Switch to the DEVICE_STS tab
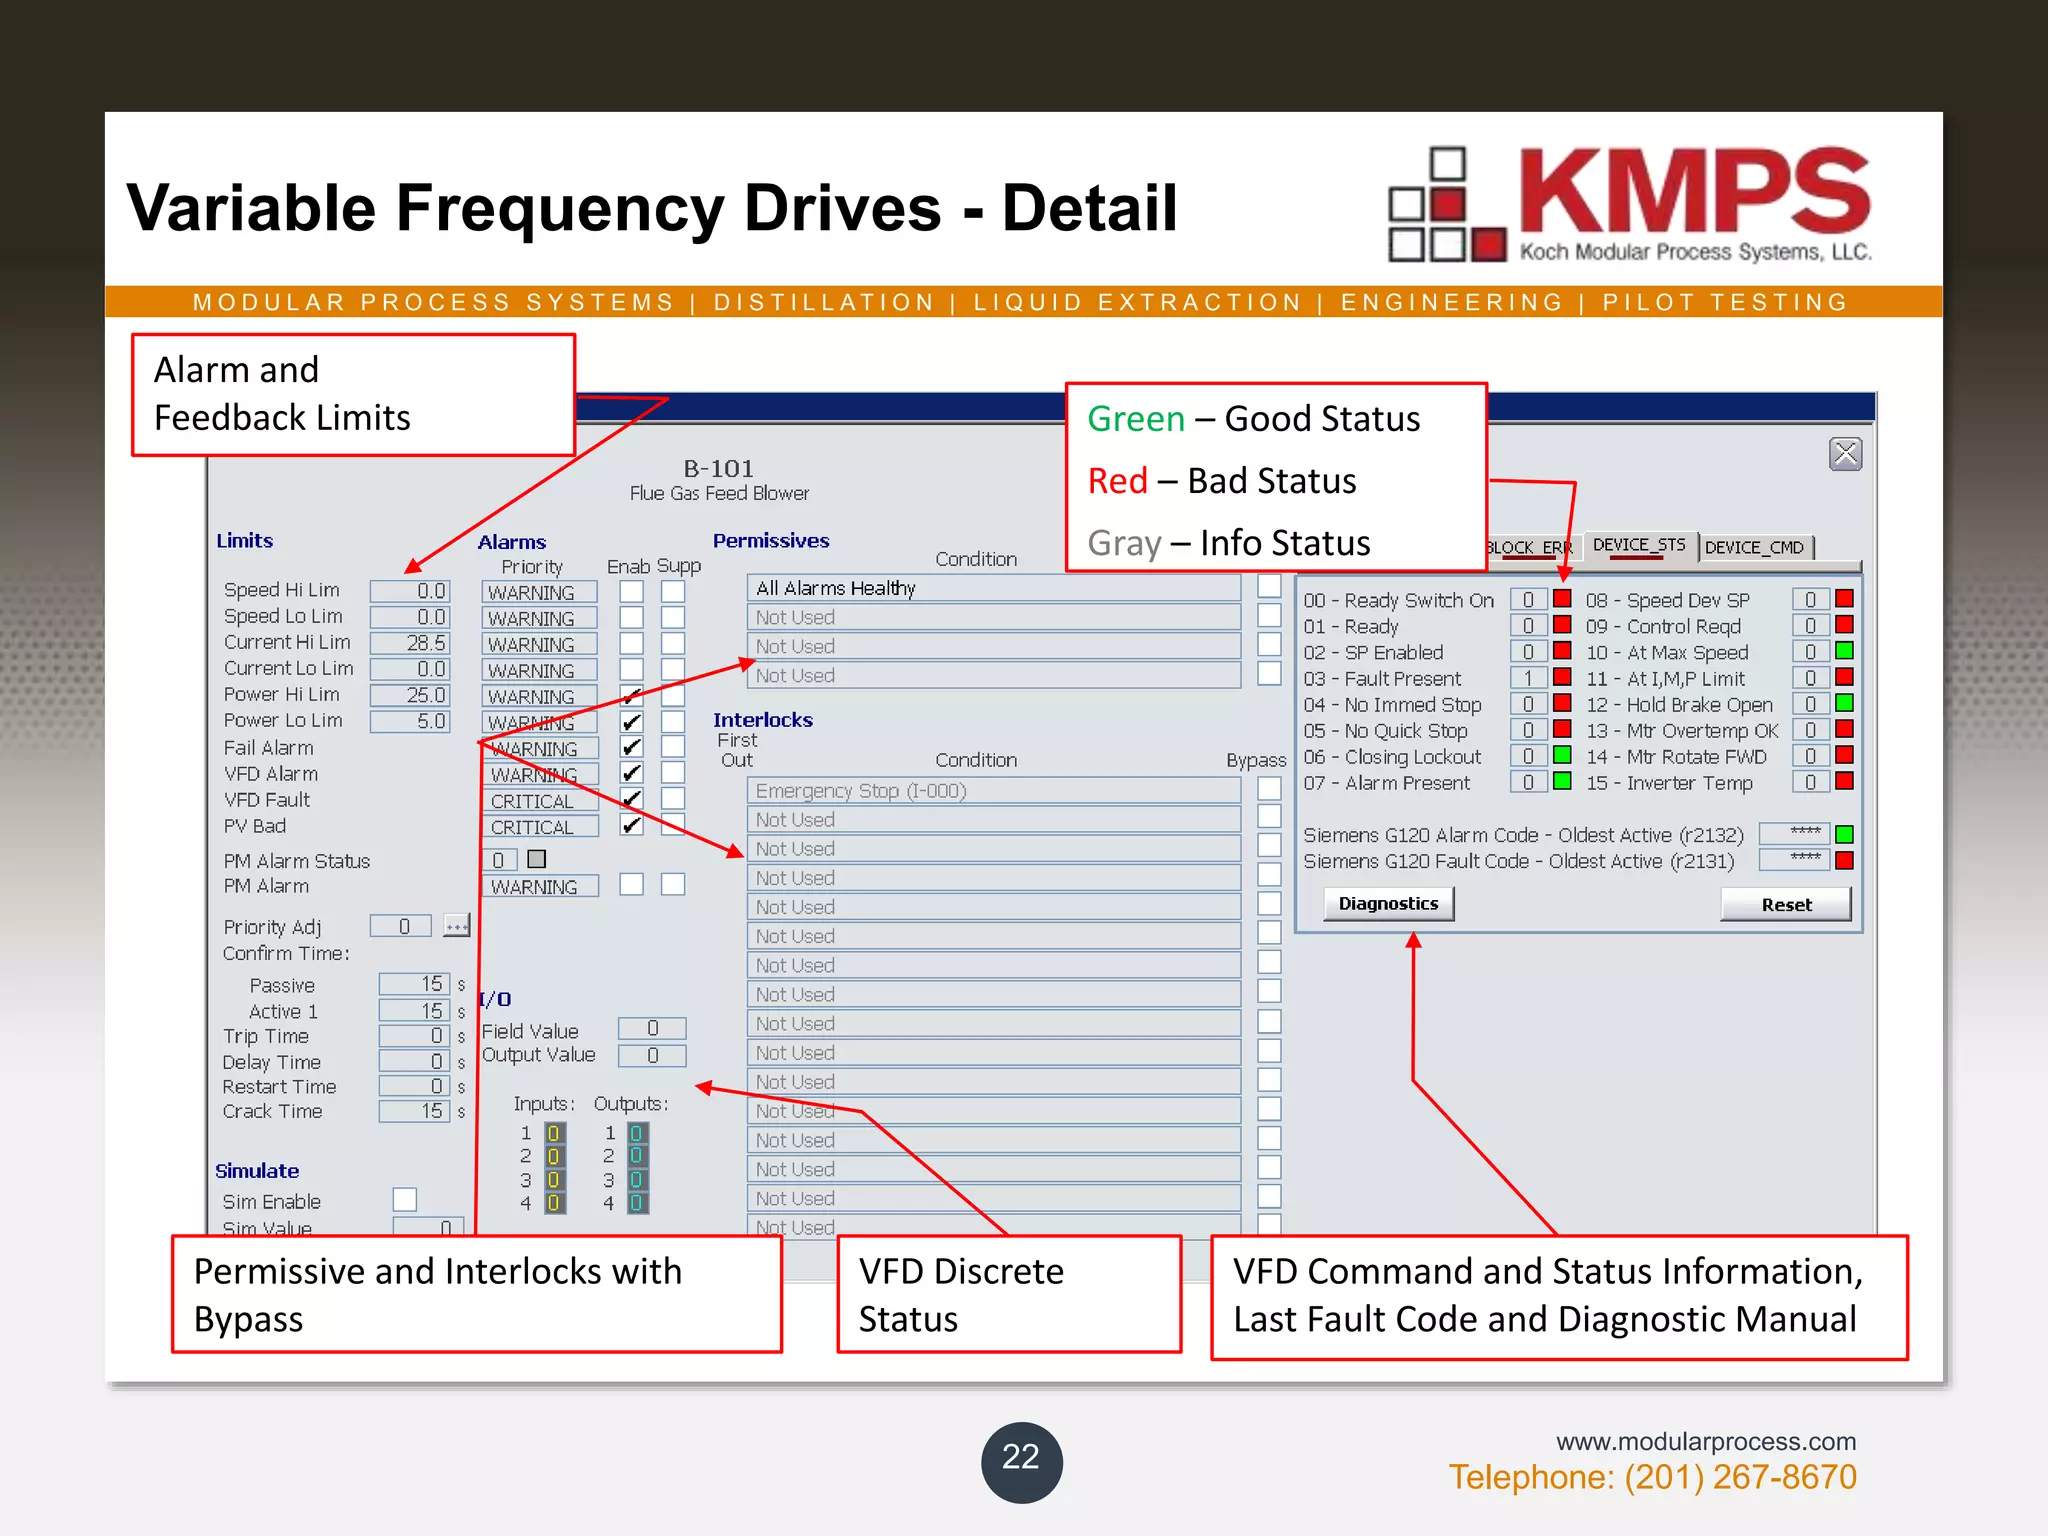Image resolution: width=2048 pixels, height=1536 pixels. [1639, 545]
